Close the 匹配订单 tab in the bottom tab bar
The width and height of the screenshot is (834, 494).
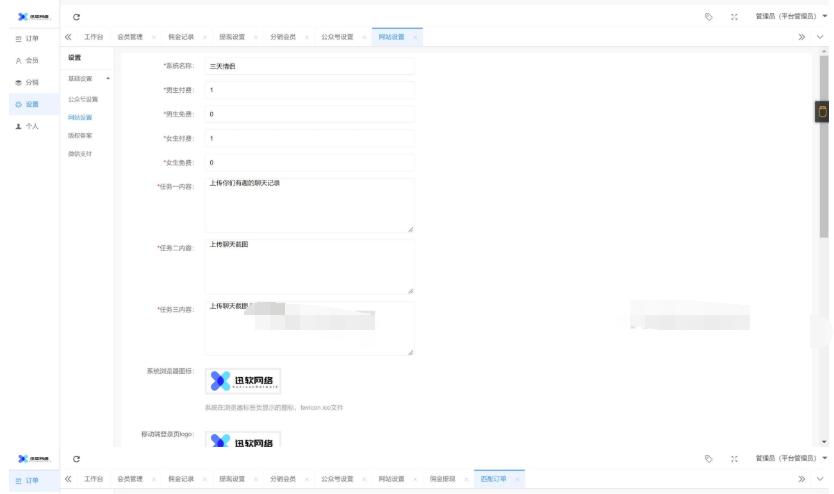click(x=517, y=479)
